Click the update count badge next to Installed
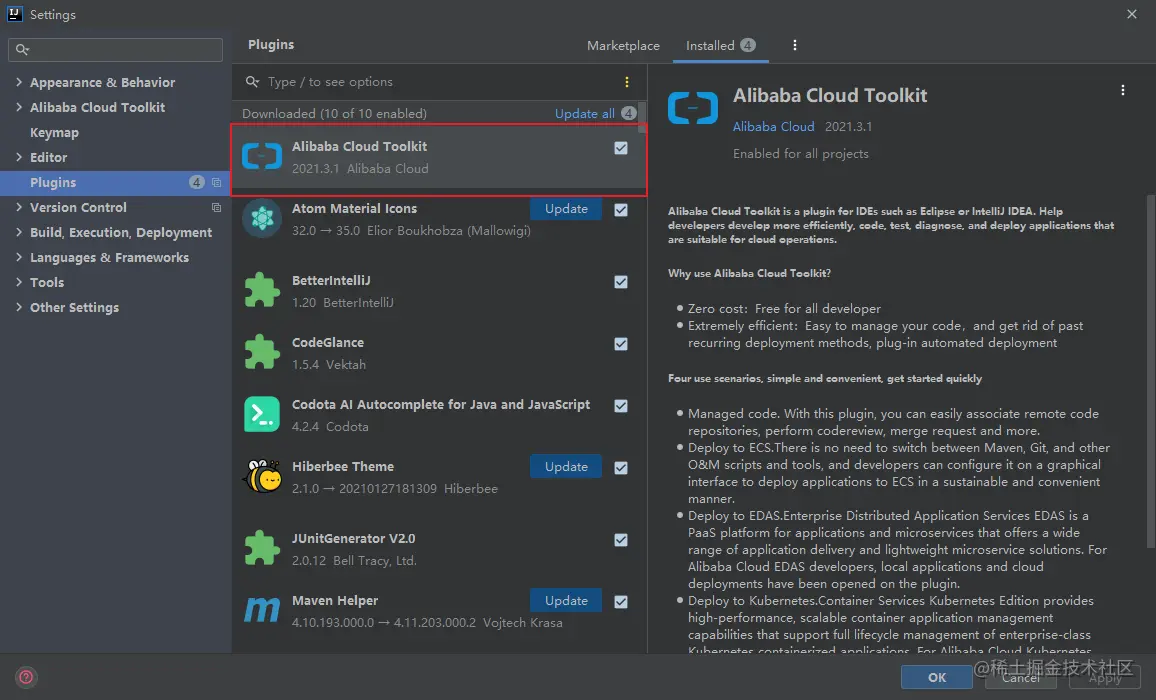Image resolution: width=1156 pixels, height=700 pixels. pyautogui.click(x=748, y=45)
